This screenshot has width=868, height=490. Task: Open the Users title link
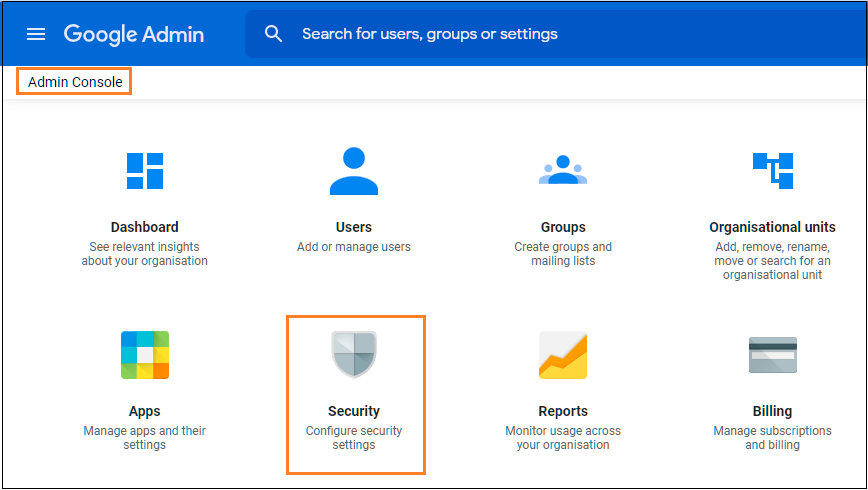coord(354,227)
